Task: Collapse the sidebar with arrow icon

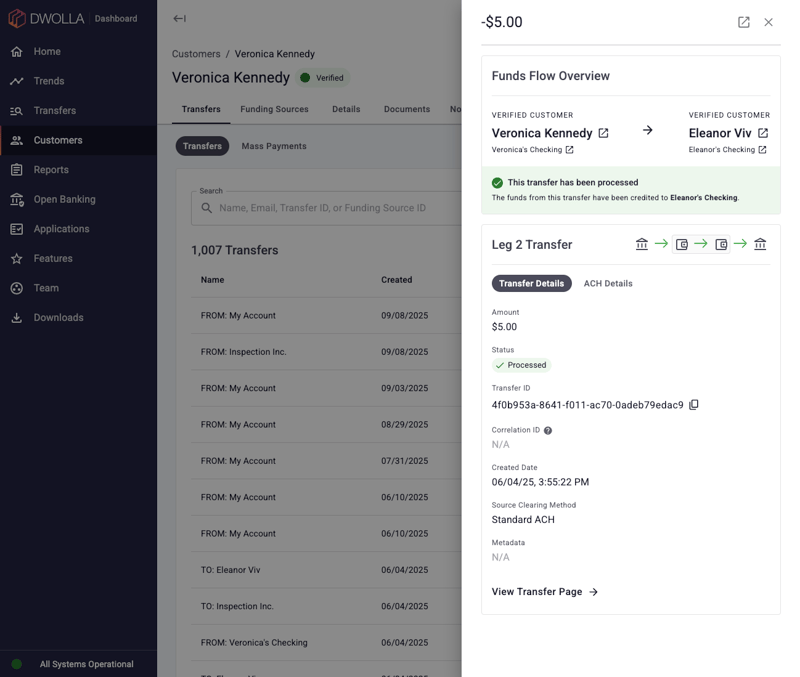Action: coord(179,18)
